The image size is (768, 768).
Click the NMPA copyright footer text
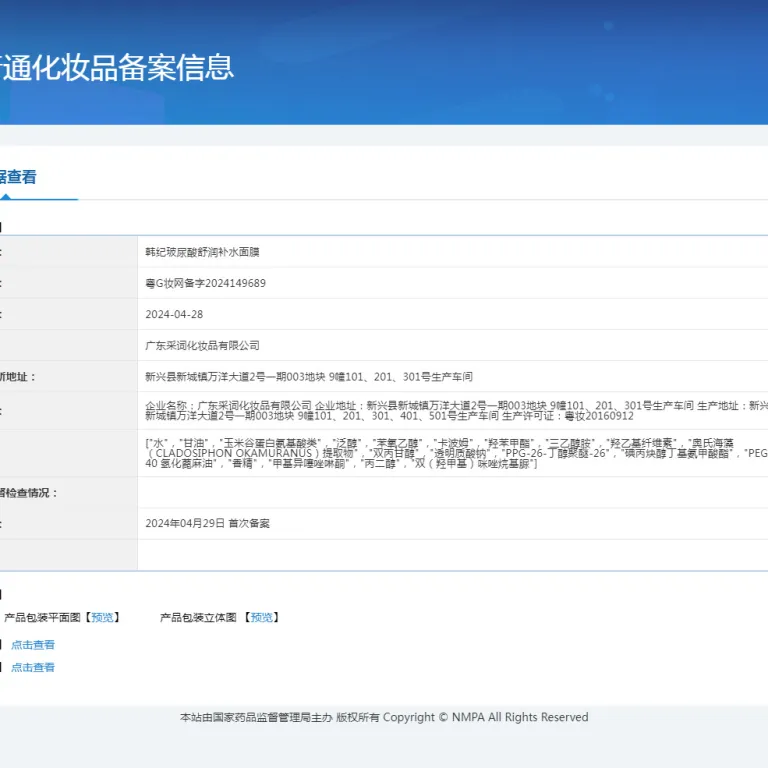[x=384, y=718]
